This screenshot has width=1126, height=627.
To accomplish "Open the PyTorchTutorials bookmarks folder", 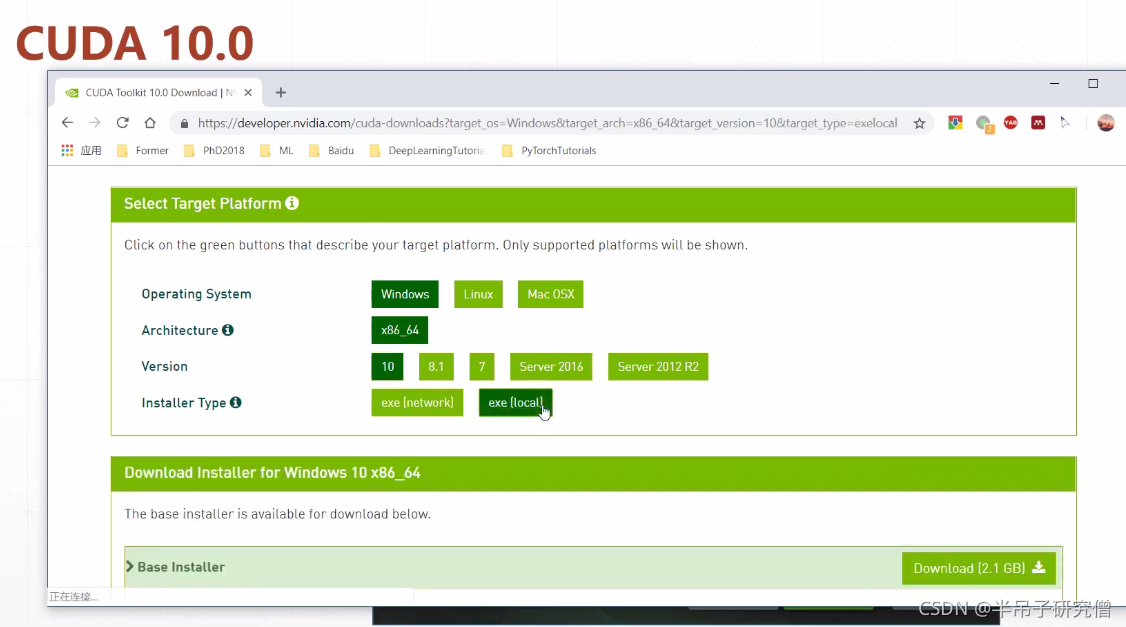I will (x=549, y=150).
